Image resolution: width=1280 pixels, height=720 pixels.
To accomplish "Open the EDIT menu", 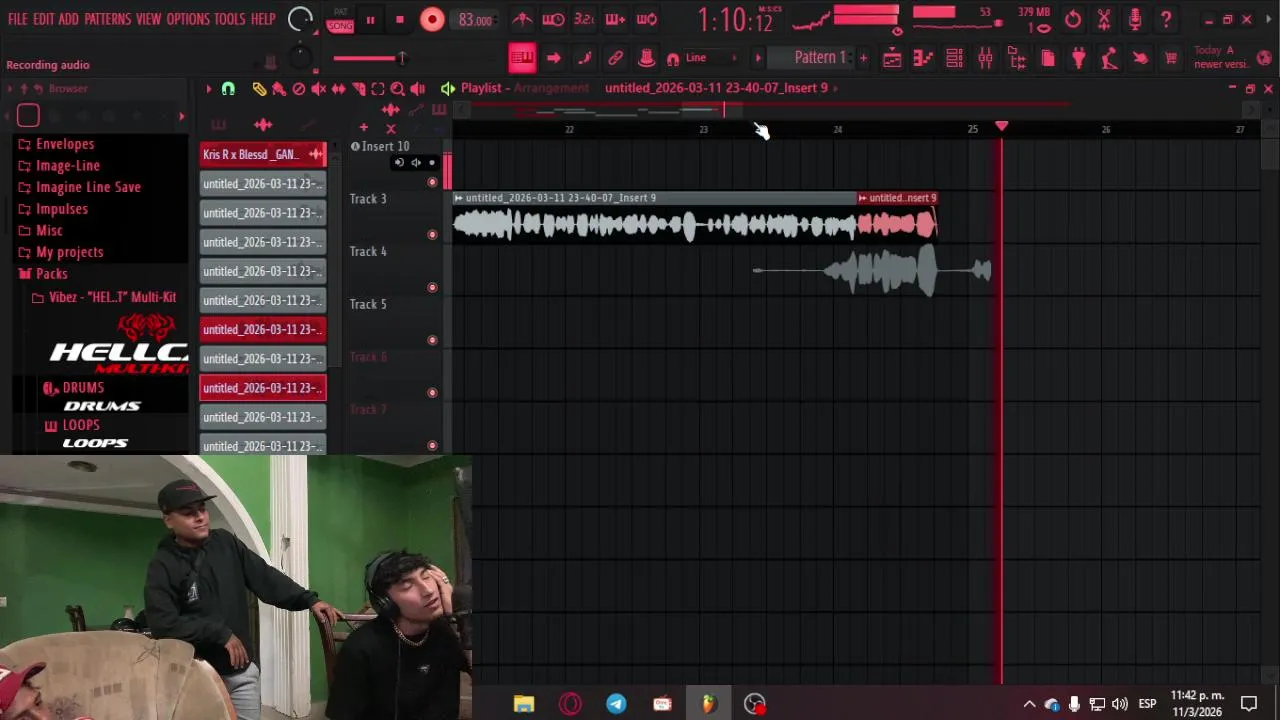I will pos(43,19).
